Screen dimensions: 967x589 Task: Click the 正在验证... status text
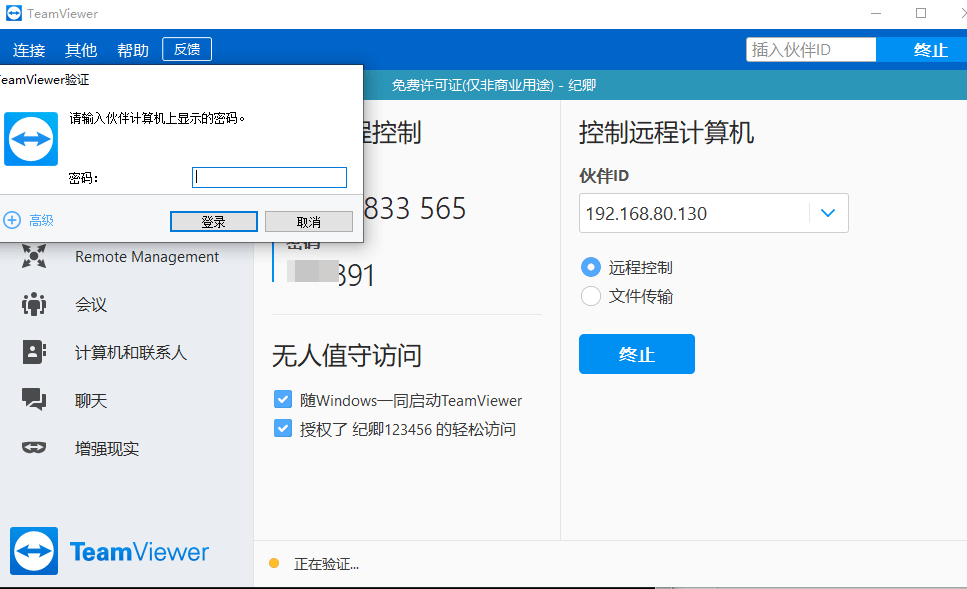click(326, 564)
